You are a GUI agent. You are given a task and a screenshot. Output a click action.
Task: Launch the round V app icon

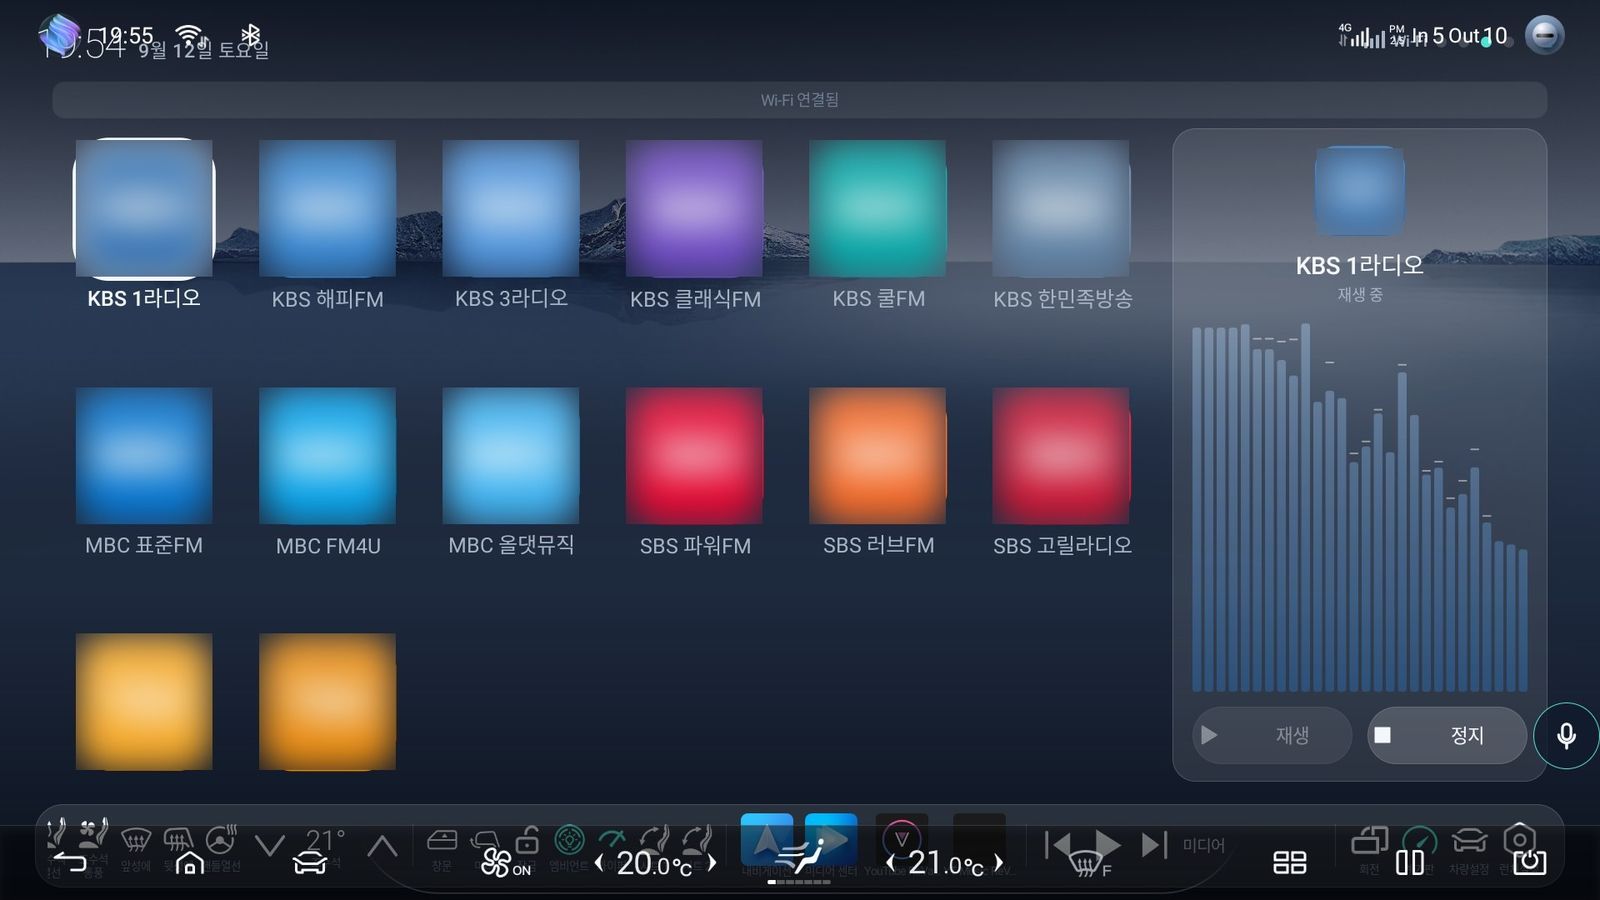coord(902,840)
